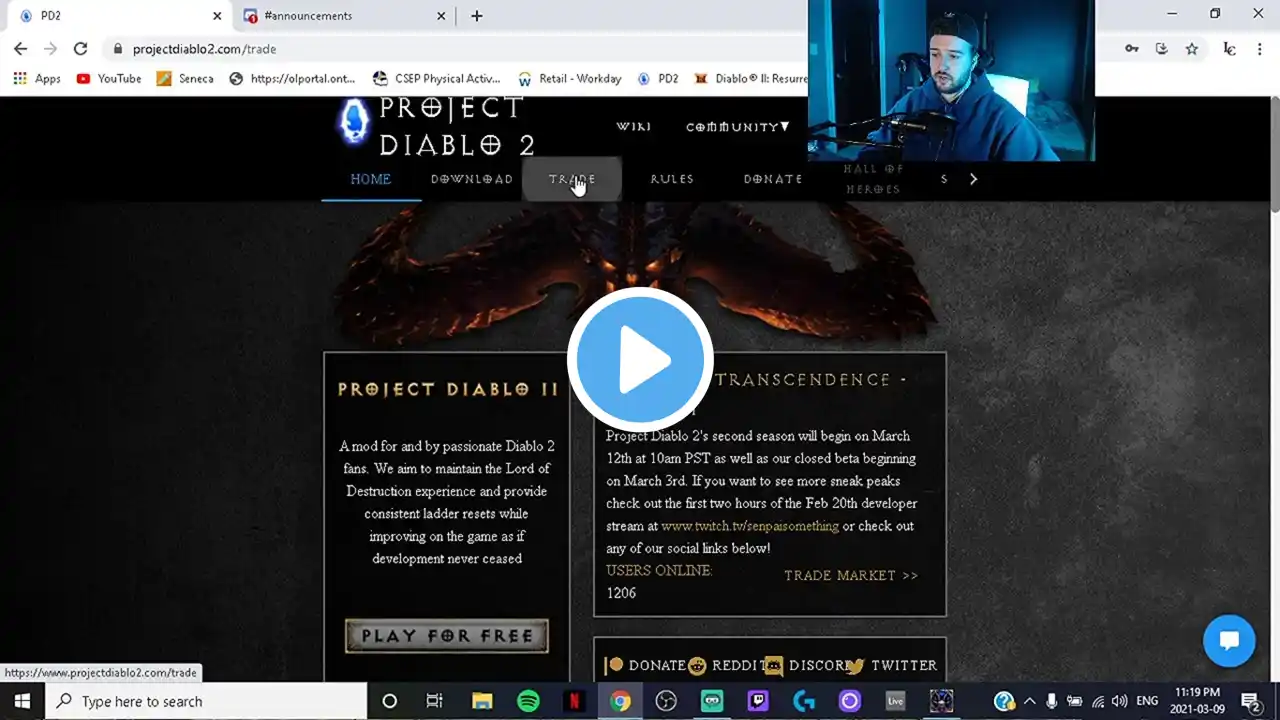Open the Windows Start menu
The image size is (1280, 720).
click(22, 701)
